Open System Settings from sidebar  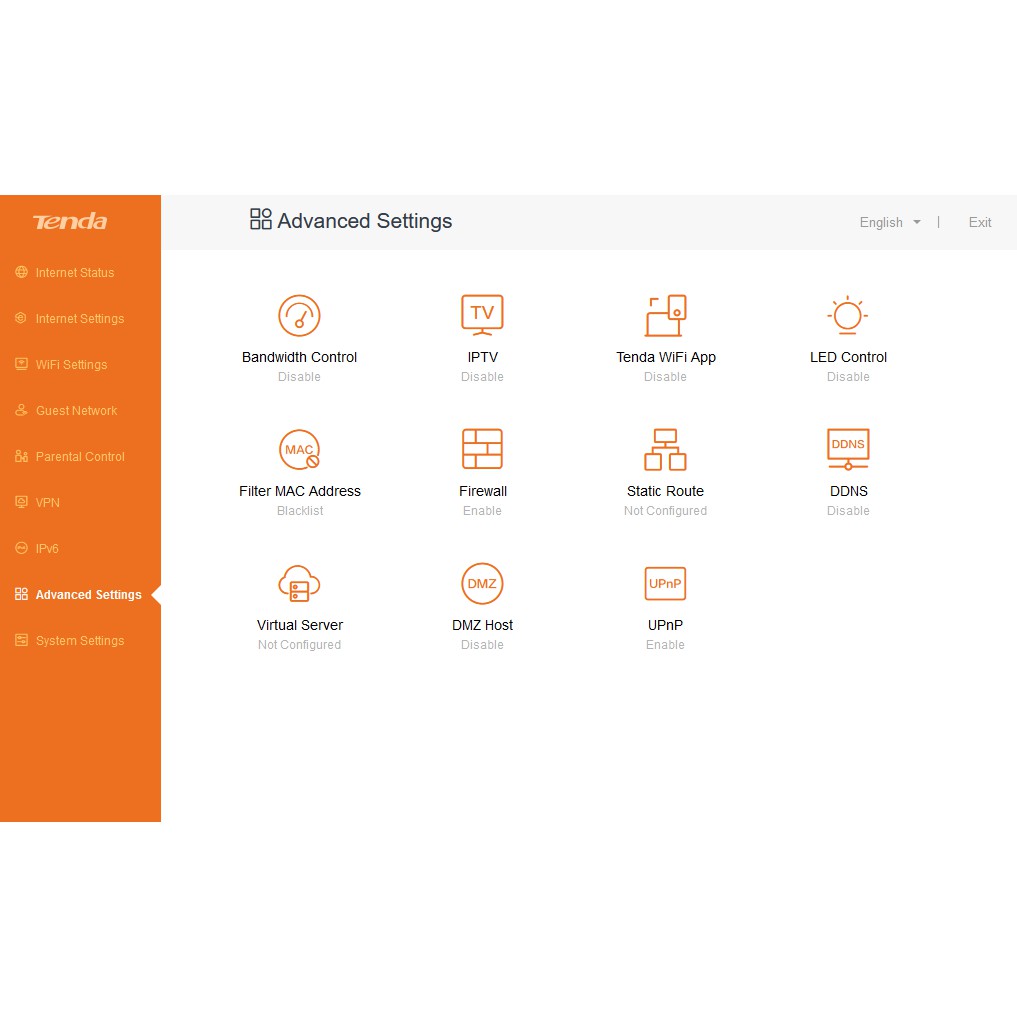80,641
